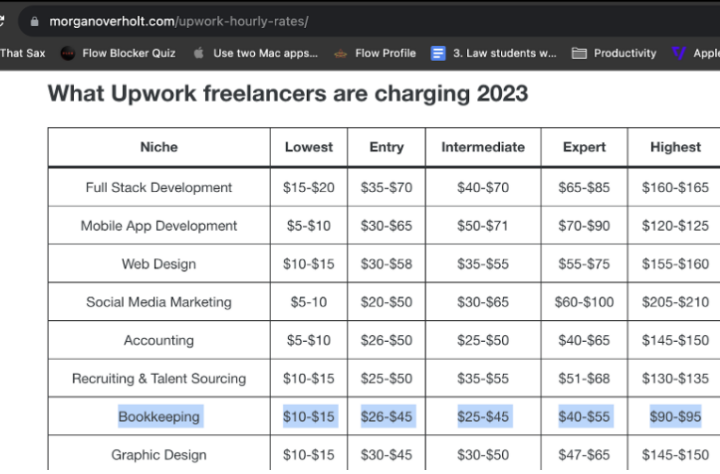Open the Flow Blocker Quiz bookmark
Viewport: 720px width, 474px height.
pos(117,53)
